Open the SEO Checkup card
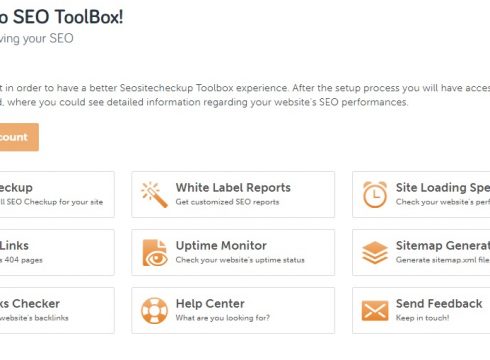490x360 pixels. [57, 195]
